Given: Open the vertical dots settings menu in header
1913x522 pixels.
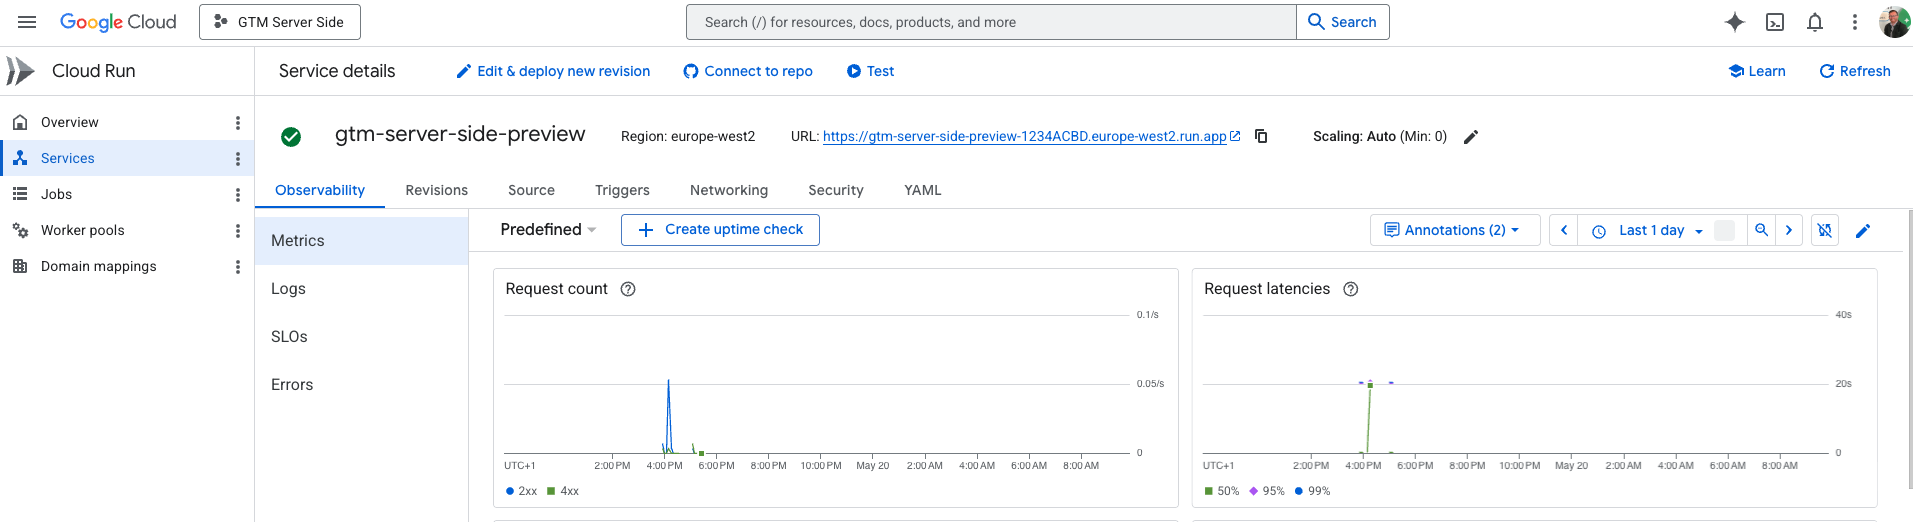Looking at the screenshot, I should click(1855, 22).
